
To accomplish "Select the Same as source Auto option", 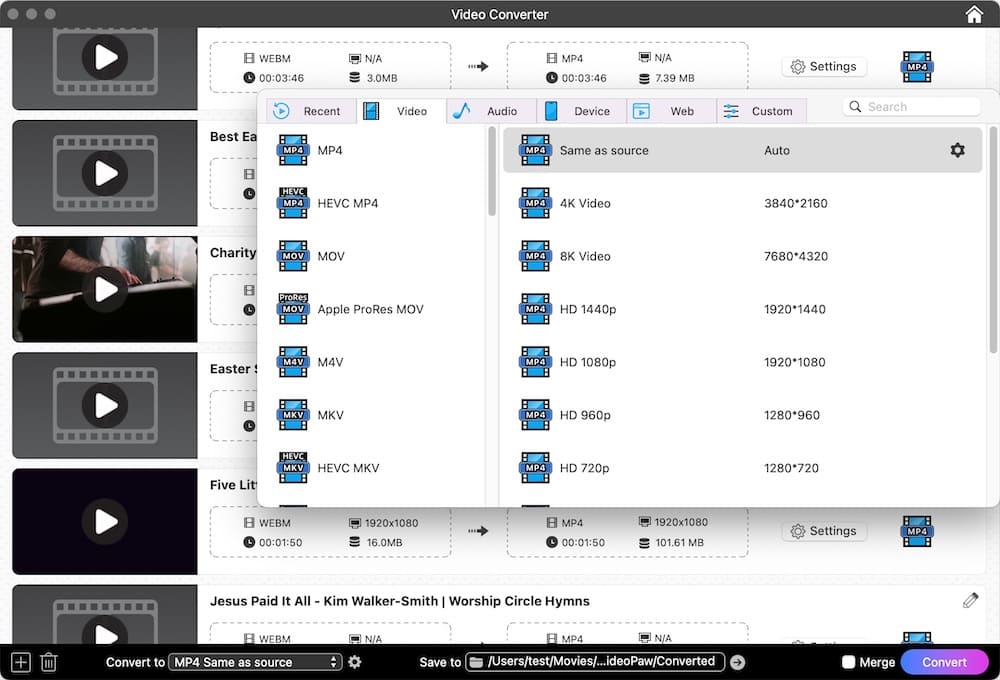I will (650, 149).
